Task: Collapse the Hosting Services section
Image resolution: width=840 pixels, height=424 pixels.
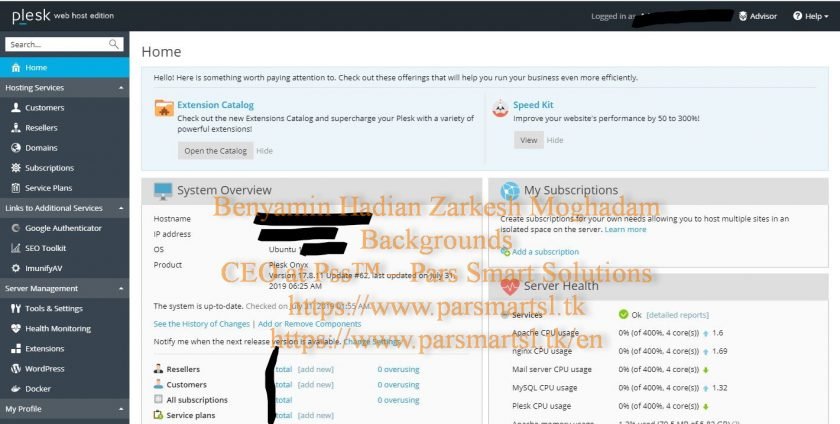Action: point(121,88)
